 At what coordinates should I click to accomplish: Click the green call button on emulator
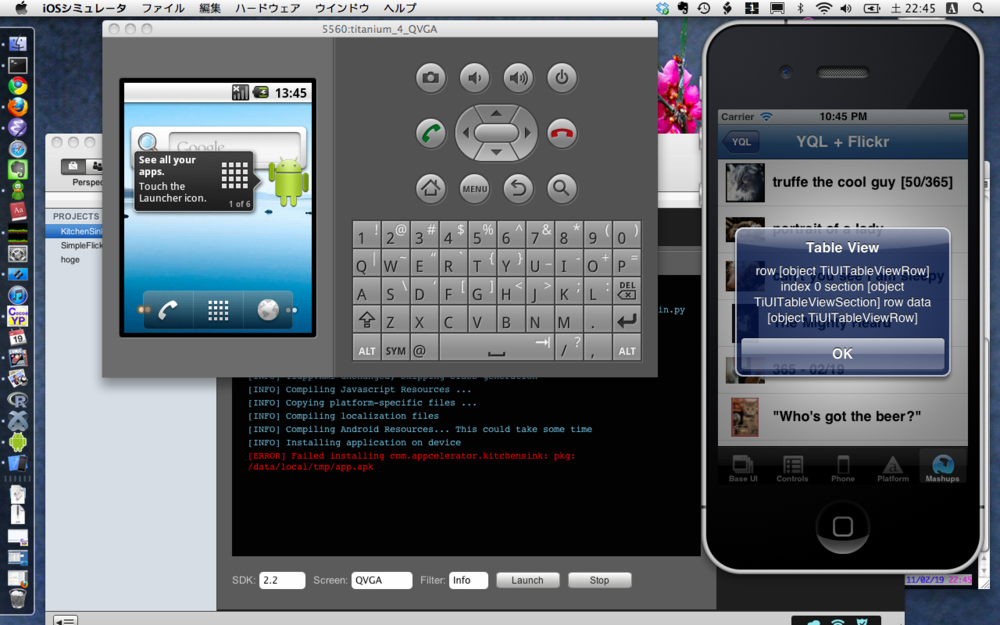point(431,133)
